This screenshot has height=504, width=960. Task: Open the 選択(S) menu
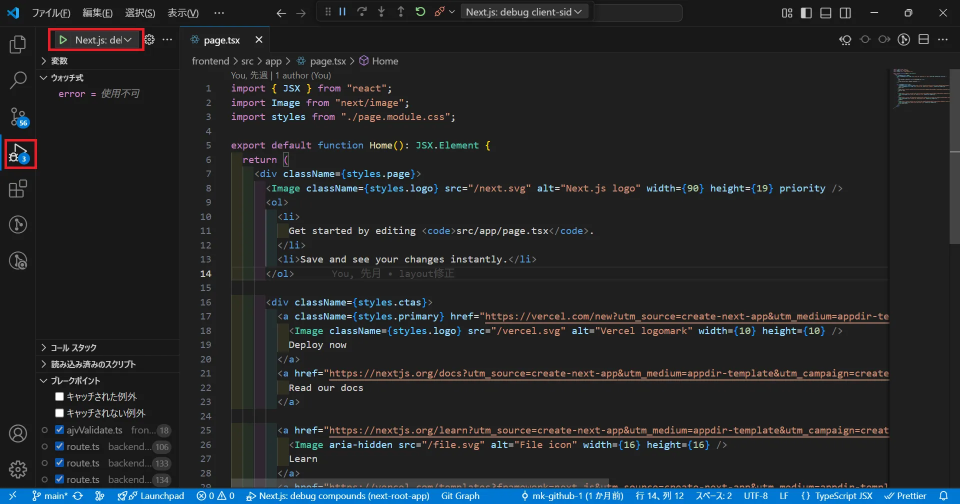pyautogui.click(x=140, y=13)
